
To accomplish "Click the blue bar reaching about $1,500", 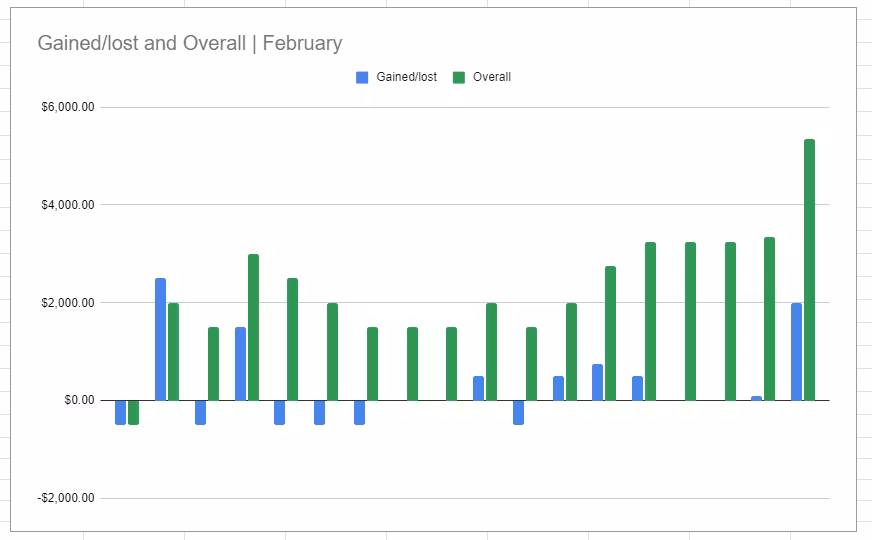I will (x=240, y=364).
